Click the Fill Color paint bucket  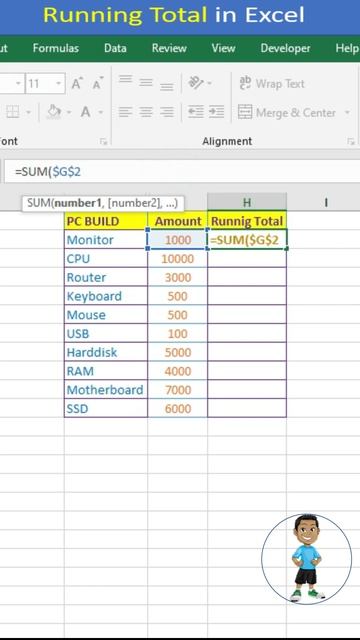(x=54, y=111)
